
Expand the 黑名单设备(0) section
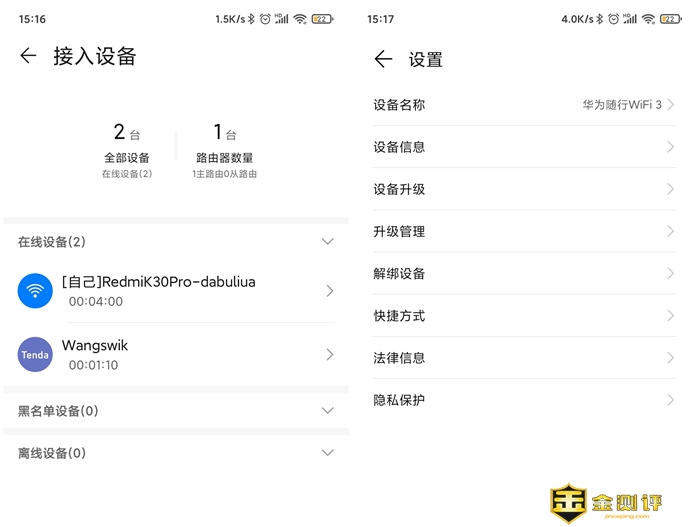click(x=327, y=410)
